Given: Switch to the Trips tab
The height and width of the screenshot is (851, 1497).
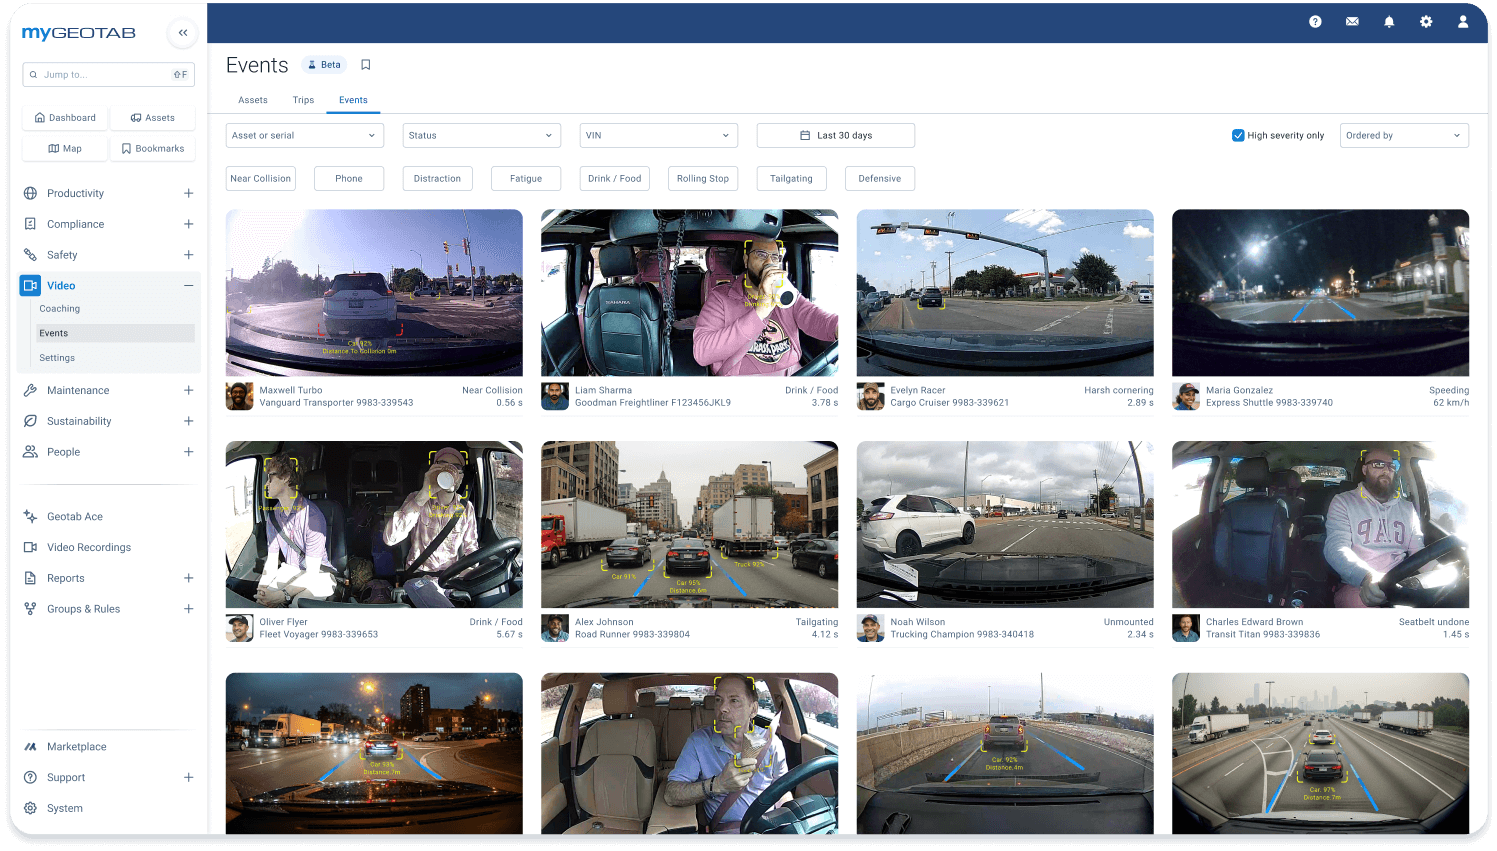Looking at the screenshot, I should click(x=303, y=100).
